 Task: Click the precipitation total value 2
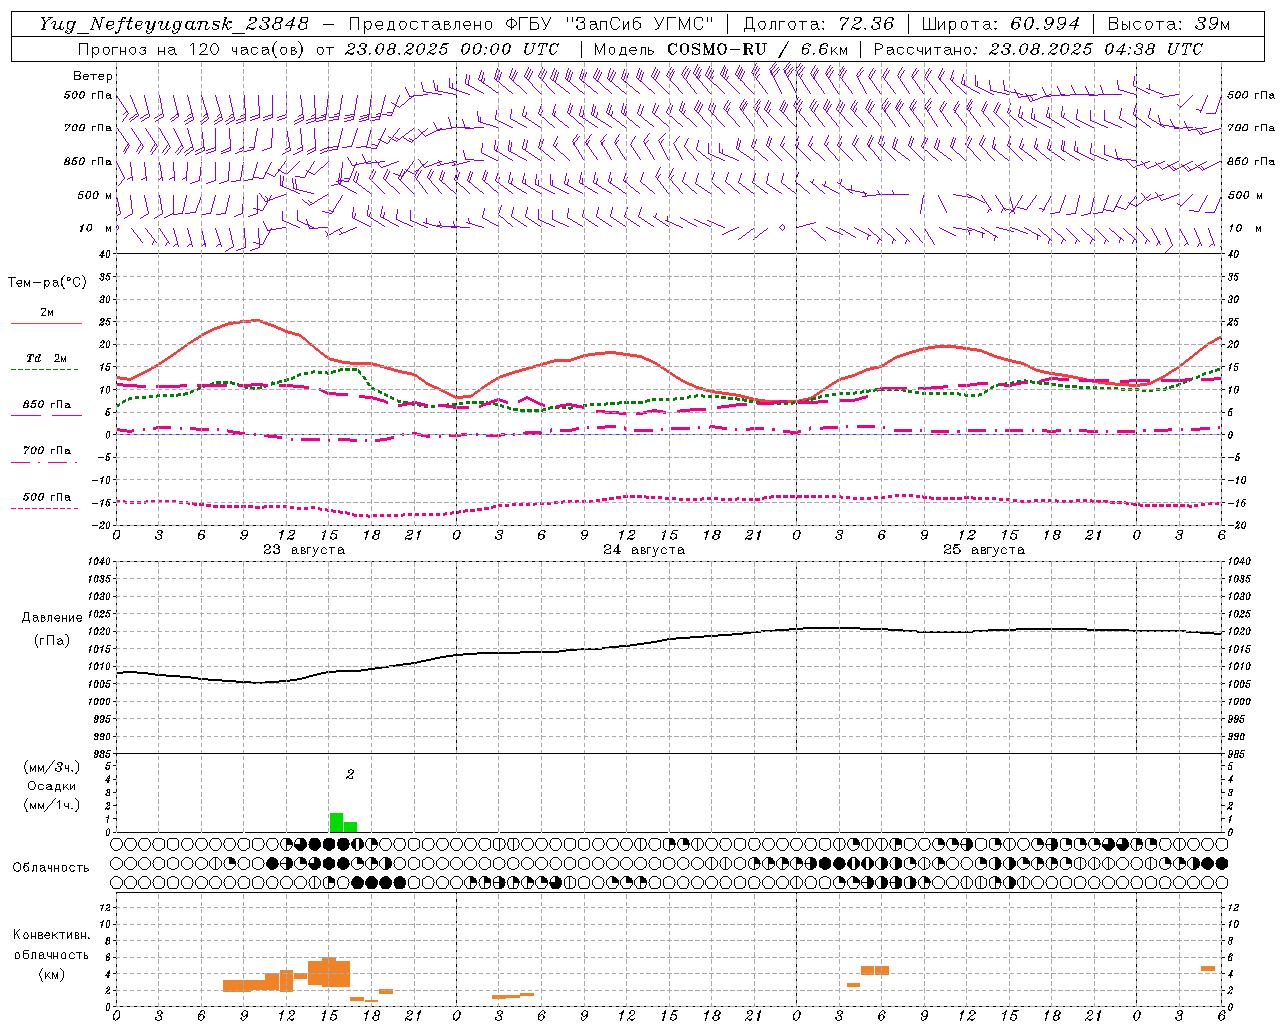pyautogui.click(x=350, y=774)
